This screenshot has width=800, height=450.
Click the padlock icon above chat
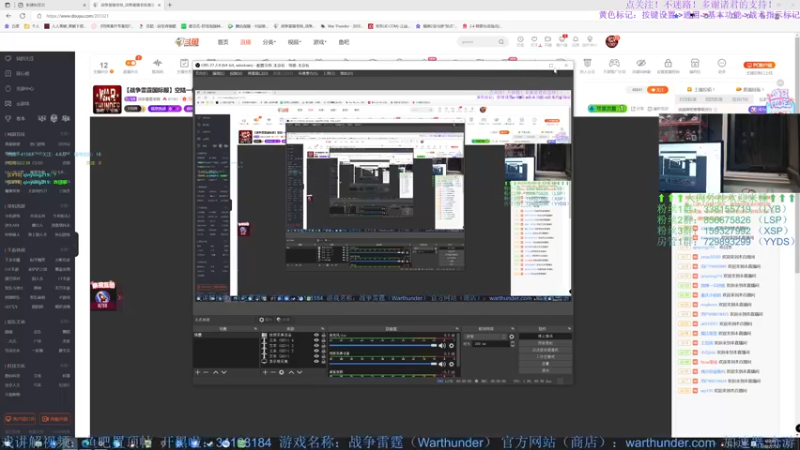(668, 63)
